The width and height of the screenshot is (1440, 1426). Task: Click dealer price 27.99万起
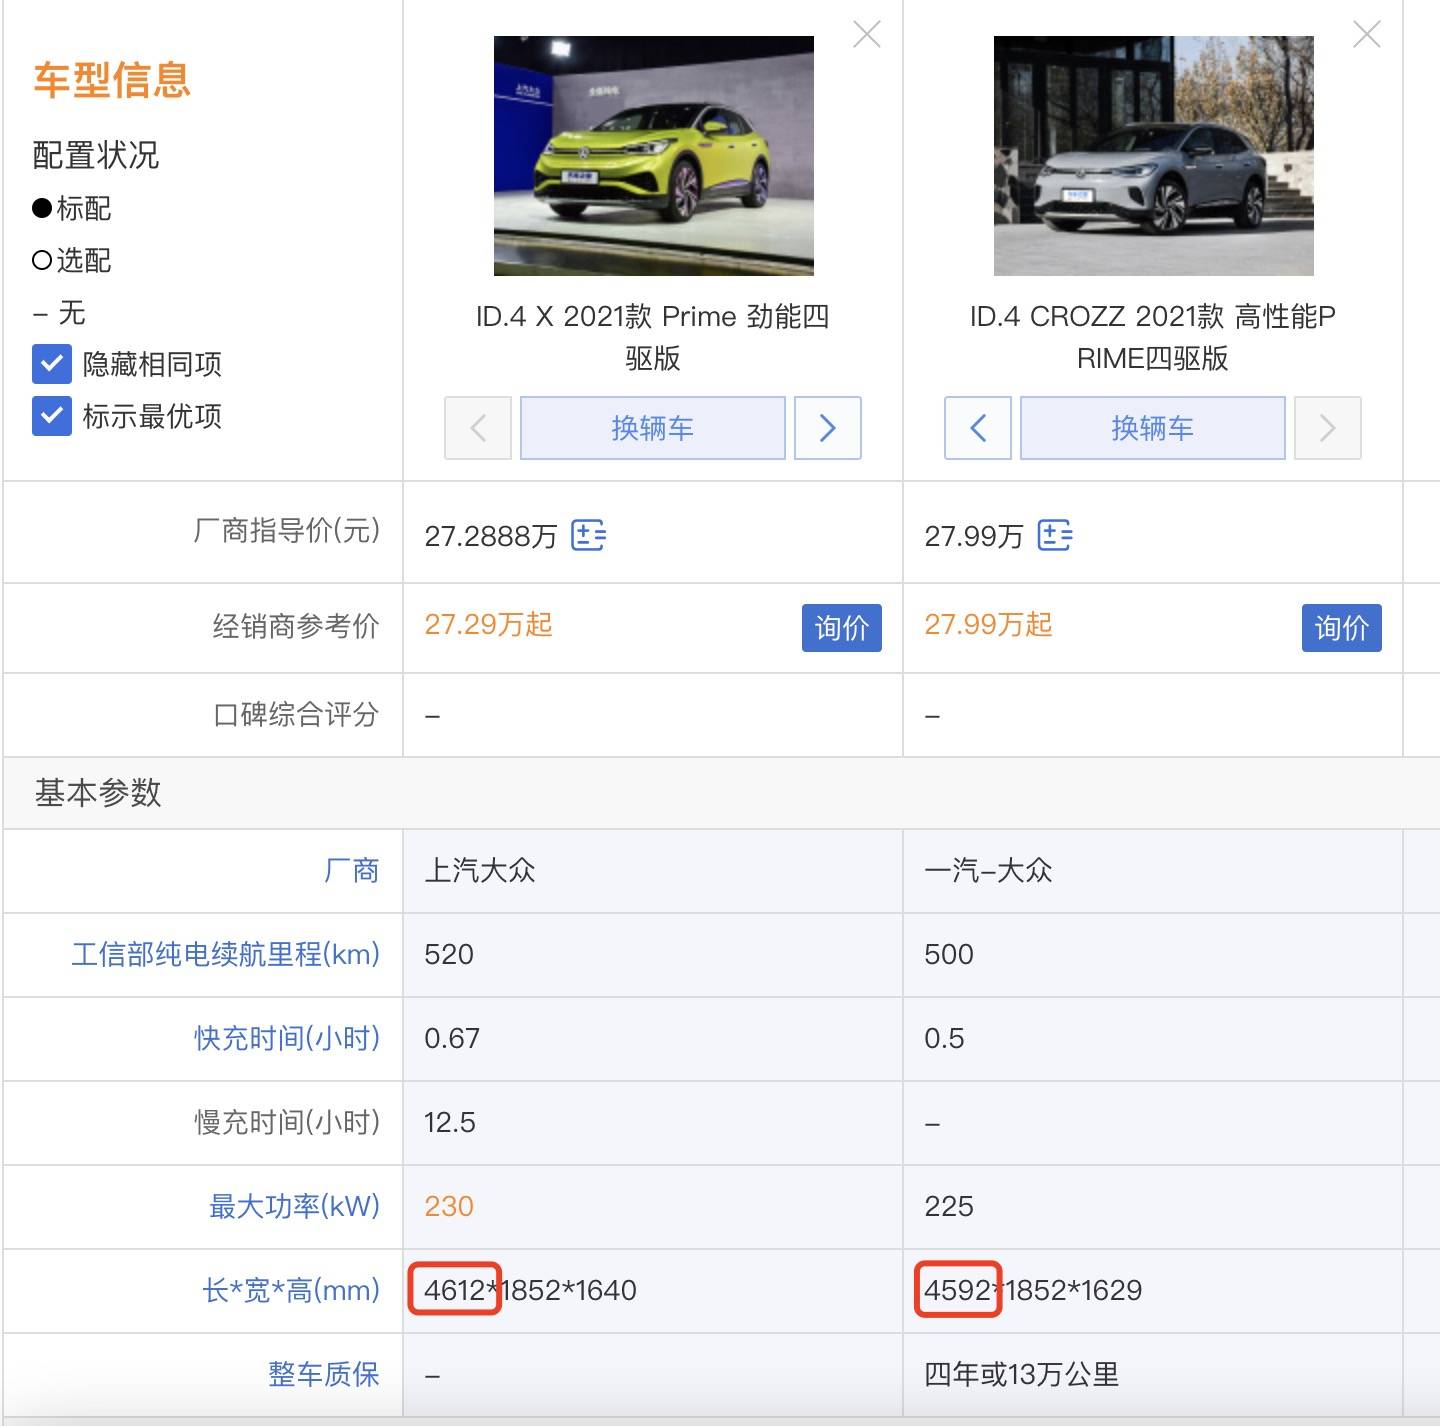pos(988,625)
